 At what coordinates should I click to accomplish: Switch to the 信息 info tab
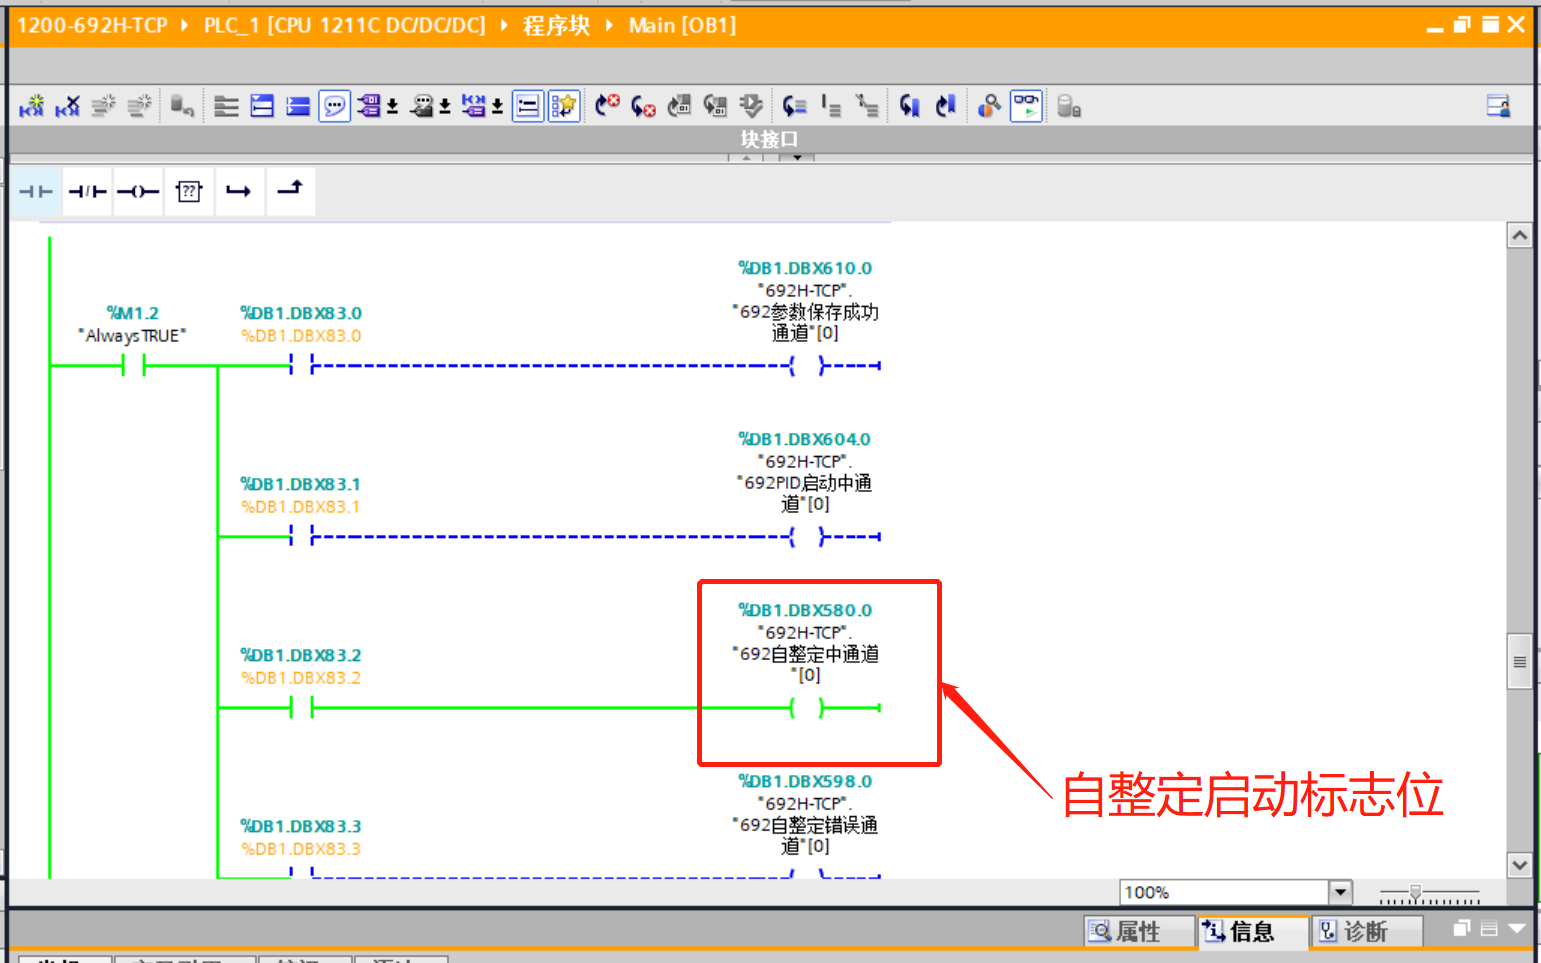pos(1253,932)
